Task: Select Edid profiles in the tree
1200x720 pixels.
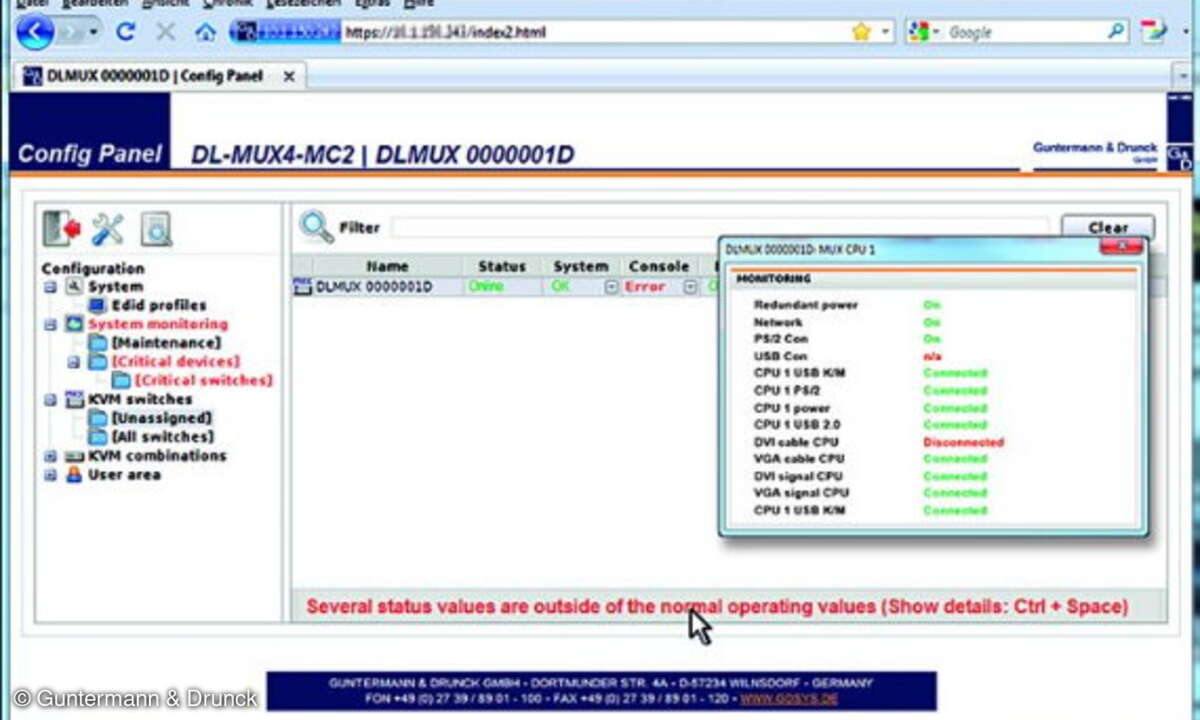Action: coord(159,305)
